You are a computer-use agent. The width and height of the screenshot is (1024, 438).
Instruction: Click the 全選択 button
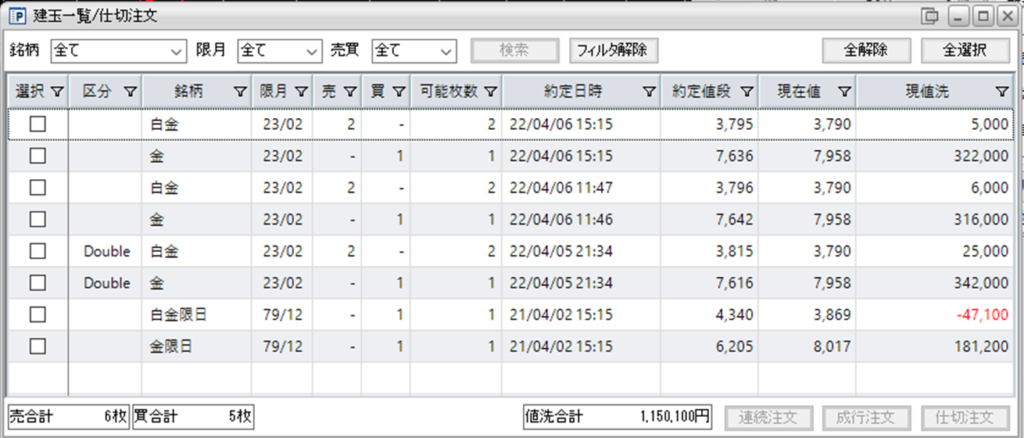point(965,50)
